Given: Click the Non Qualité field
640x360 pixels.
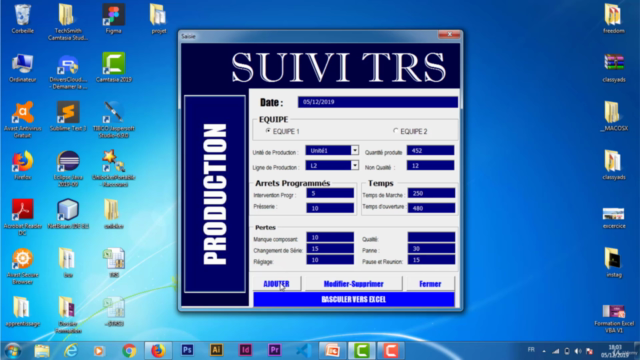Looking at the screenshot, I should [x=430, y=165].
